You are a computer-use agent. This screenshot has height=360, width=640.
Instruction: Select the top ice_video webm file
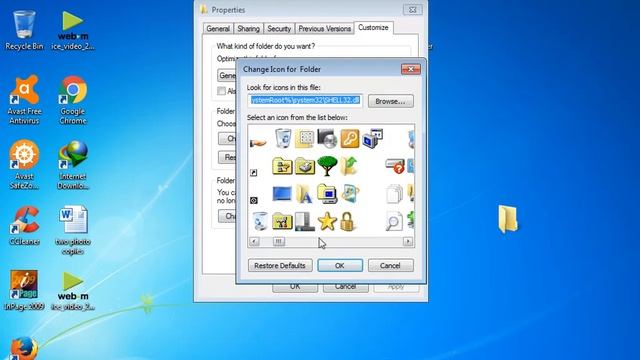click(x=73, y=31)
